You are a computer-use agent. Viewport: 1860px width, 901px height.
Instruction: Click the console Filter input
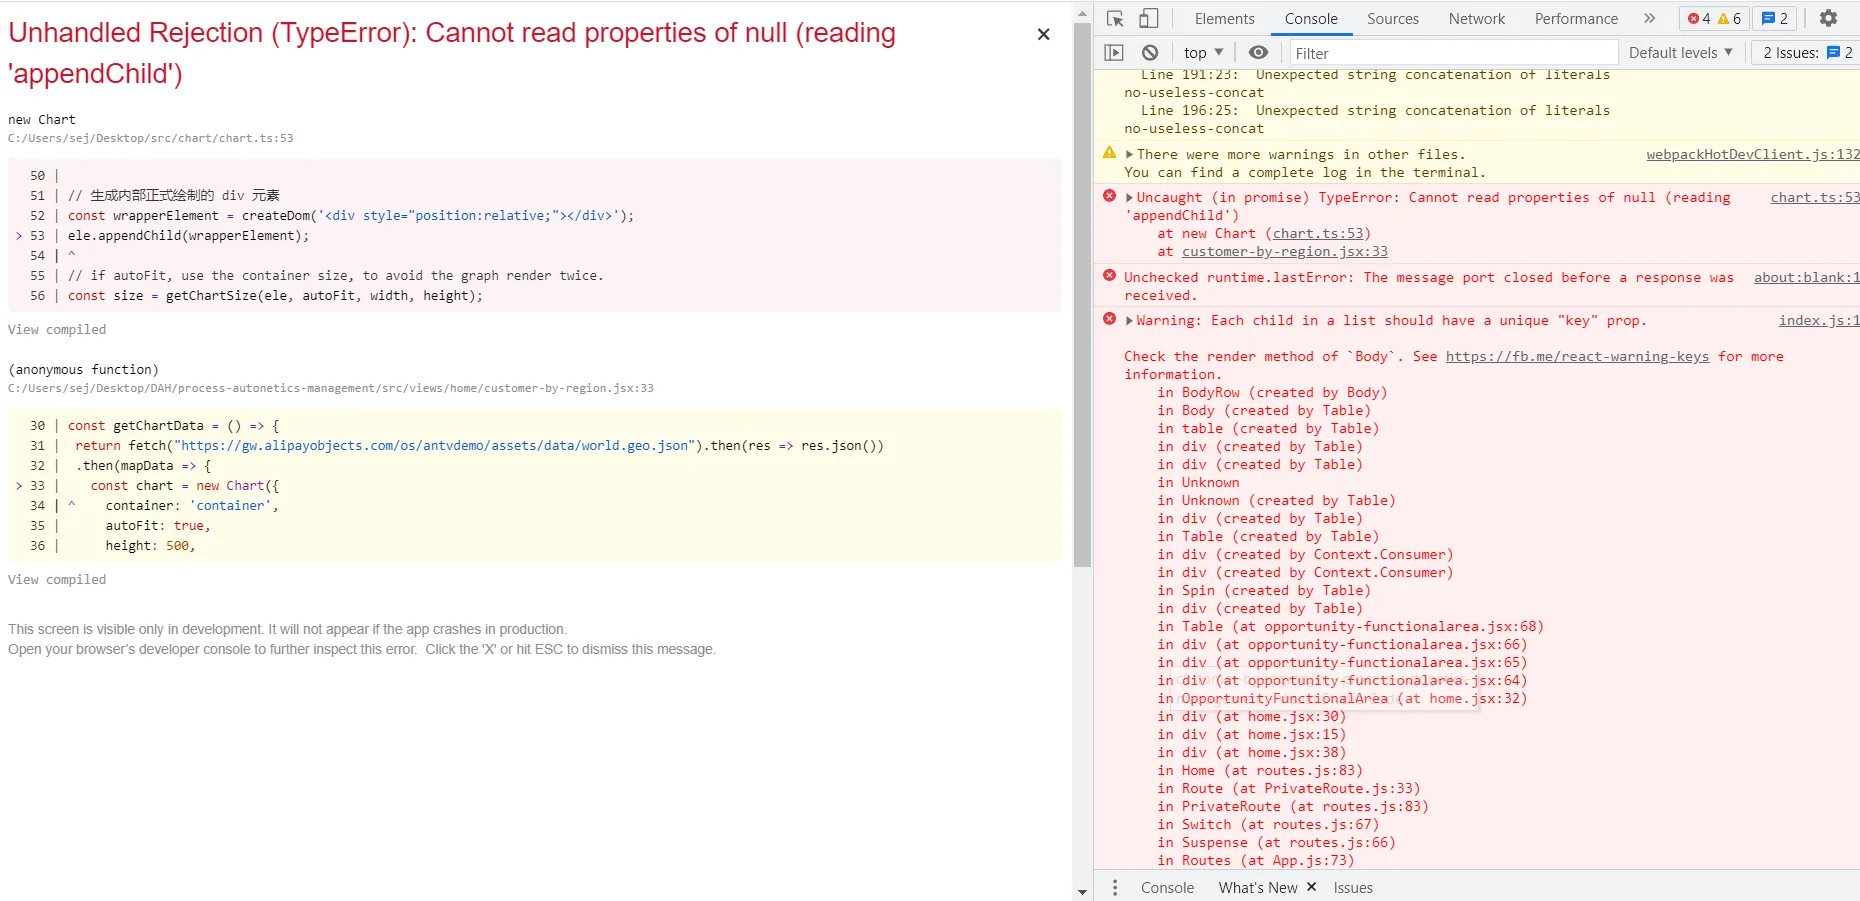[1452, 53]
